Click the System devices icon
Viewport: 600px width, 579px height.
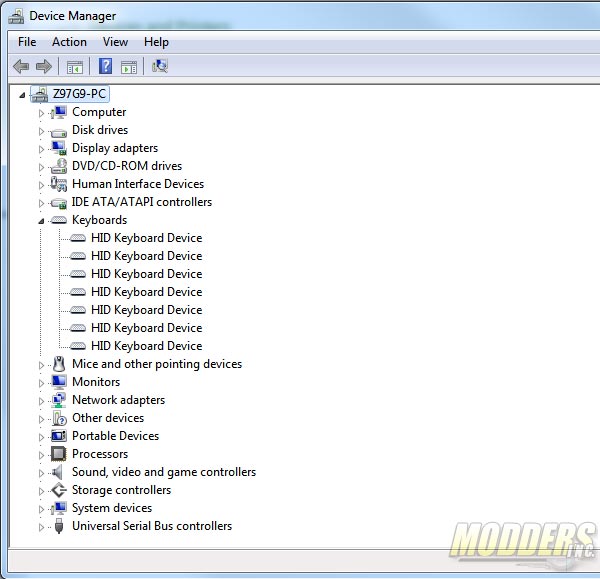pyautogui.click(x=59, y=508)
